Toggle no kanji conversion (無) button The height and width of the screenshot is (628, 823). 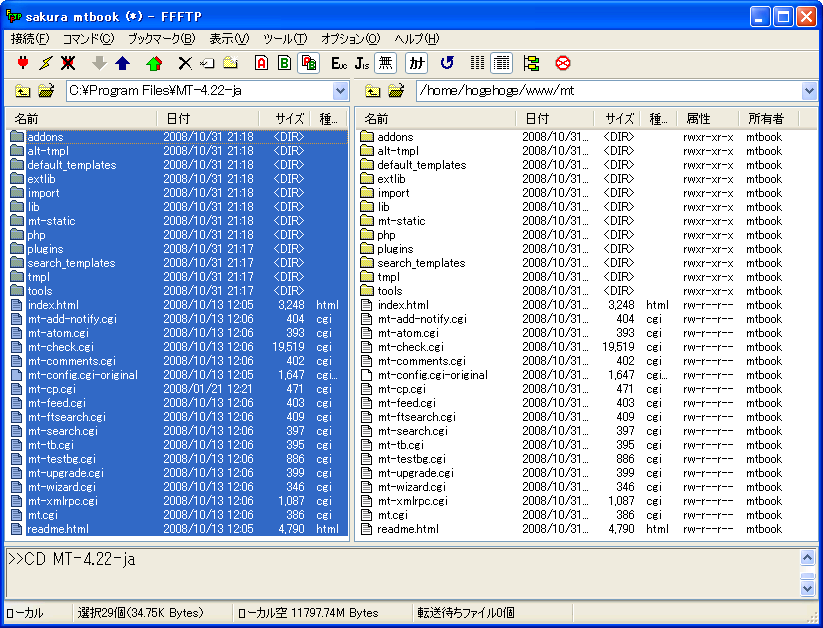pyautogui.click(x=385, y=63)
